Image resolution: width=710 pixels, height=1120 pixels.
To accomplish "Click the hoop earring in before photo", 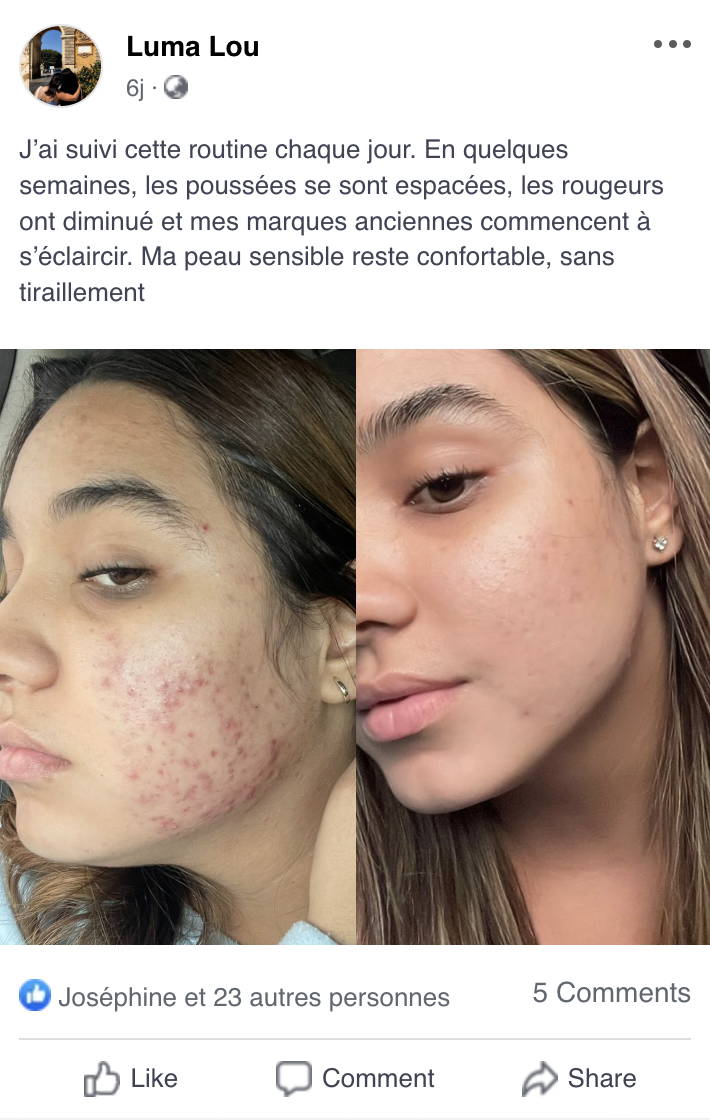I will click(x=342, y=689).
